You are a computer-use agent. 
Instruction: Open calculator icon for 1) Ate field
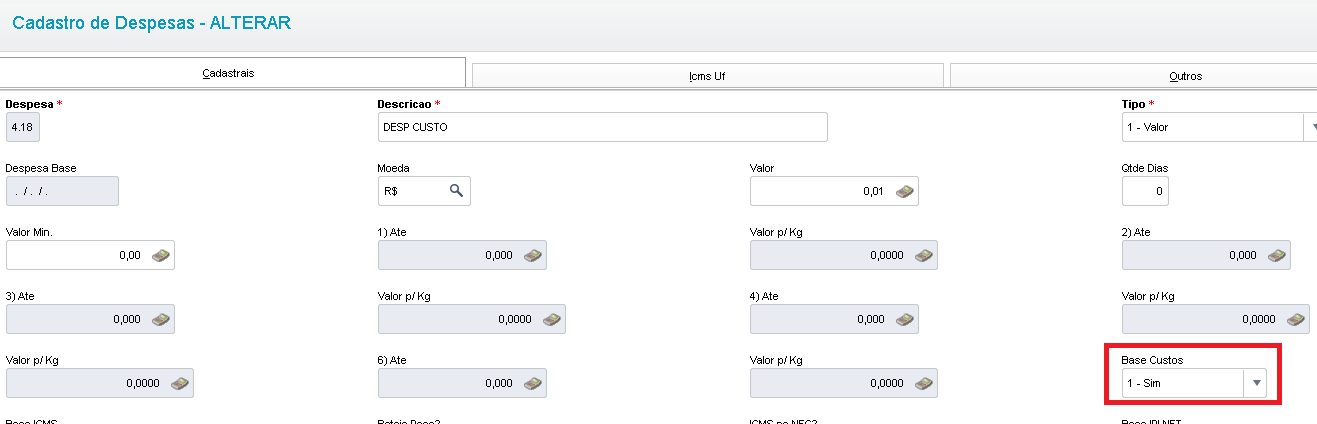[x=532, y=255]
